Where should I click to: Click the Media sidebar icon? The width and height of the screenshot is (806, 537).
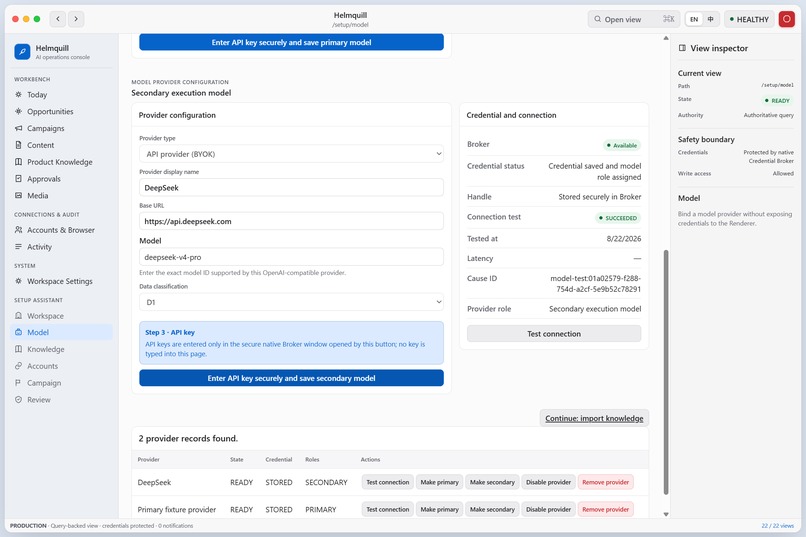pos(19,196)
